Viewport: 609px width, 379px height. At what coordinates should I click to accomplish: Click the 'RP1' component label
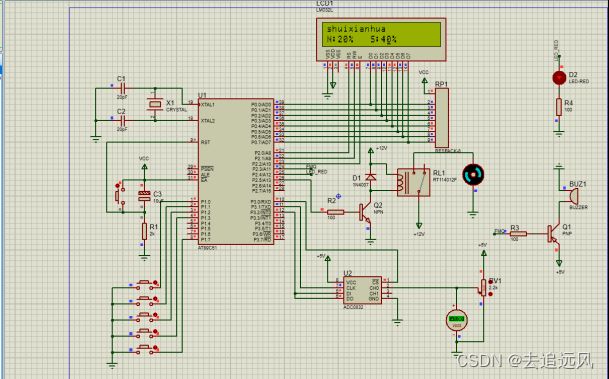pos(441,84)
